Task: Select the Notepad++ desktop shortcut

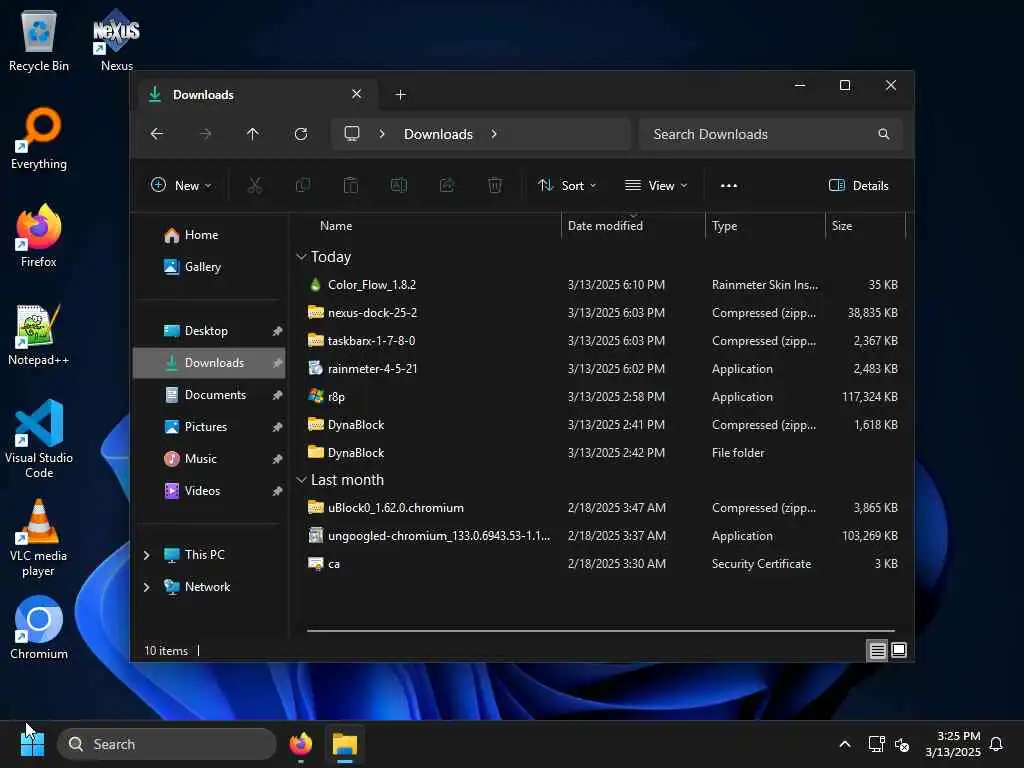Action: pos(39,334)
